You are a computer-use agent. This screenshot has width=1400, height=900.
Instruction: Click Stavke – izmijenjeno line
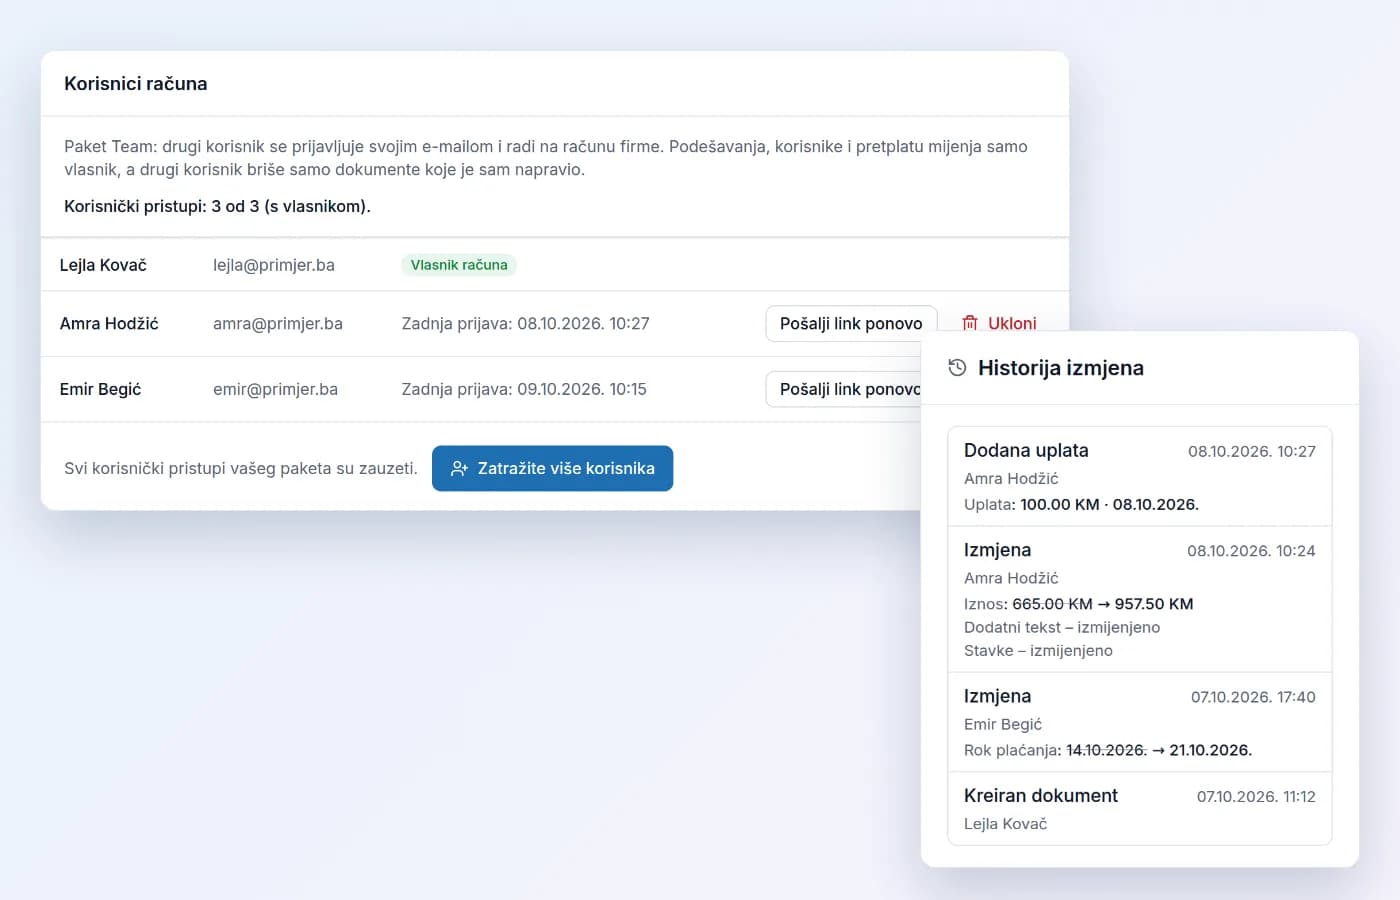click(x=1038, y=650)
